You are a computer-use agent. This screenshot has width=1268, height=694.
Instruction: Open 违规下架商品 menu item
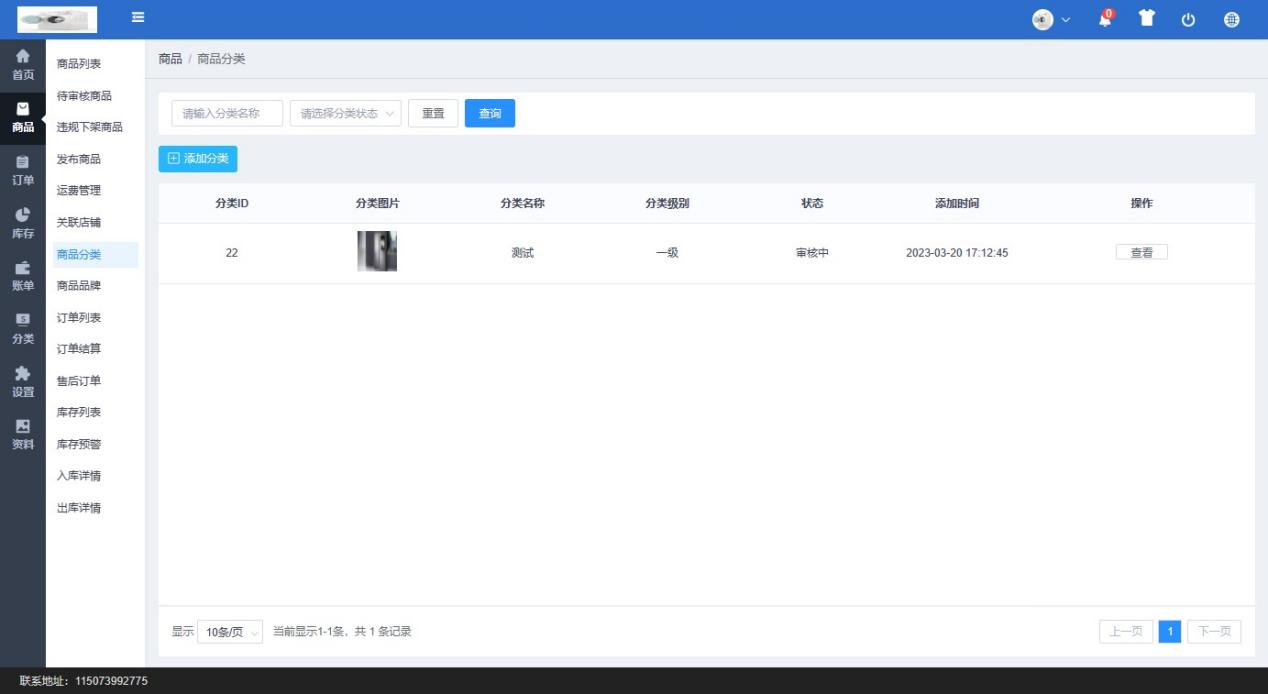pos(90,127)
